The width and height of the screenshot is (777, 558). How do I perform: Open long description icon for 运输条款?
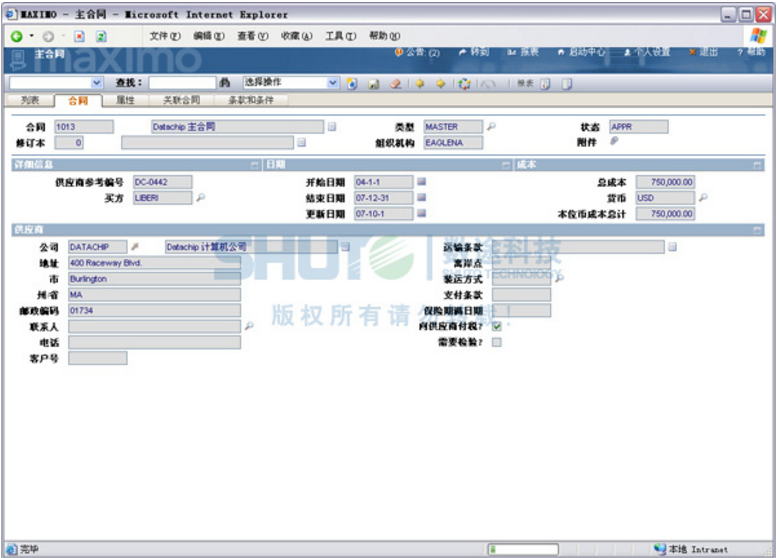pyautogui.click(x=672, y=247)
